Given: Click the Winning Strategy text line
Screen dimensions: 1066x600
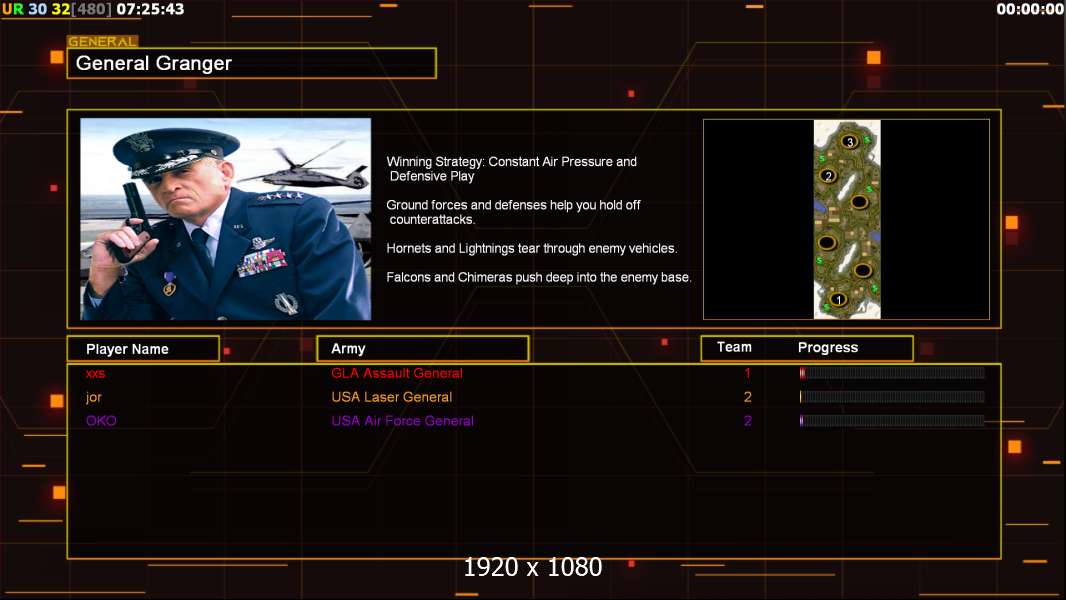Looking at the screenshot, I should coord(511,169).
